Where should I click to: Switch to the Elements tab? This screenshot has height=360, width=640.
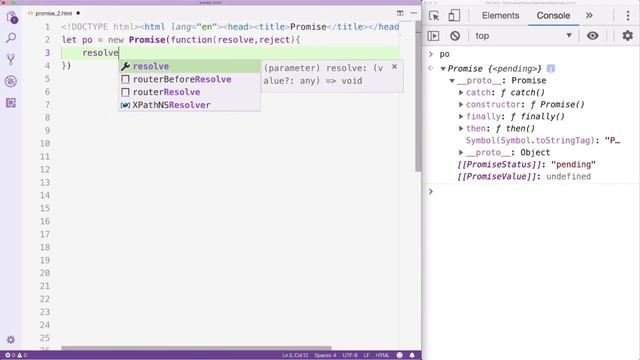[500, 16]
